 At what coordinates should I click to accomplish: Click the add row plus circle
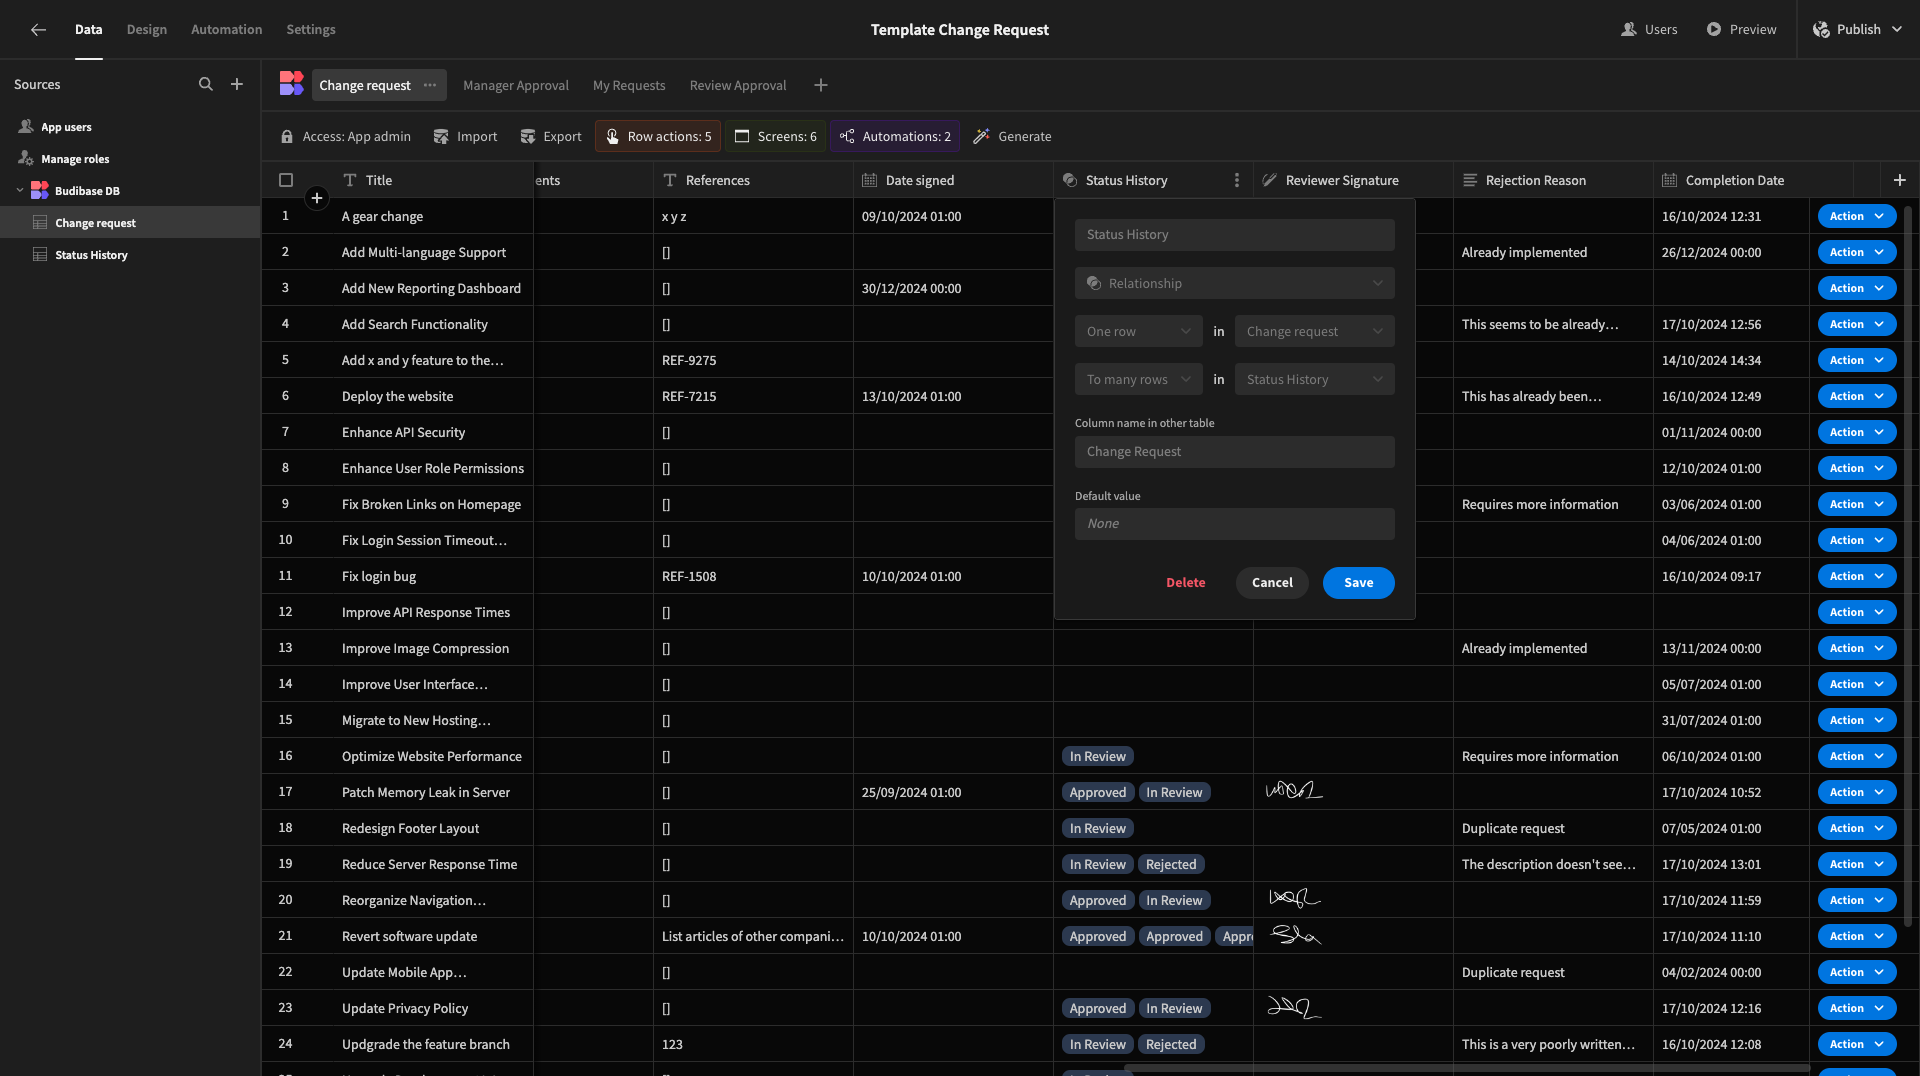[317, 198]
